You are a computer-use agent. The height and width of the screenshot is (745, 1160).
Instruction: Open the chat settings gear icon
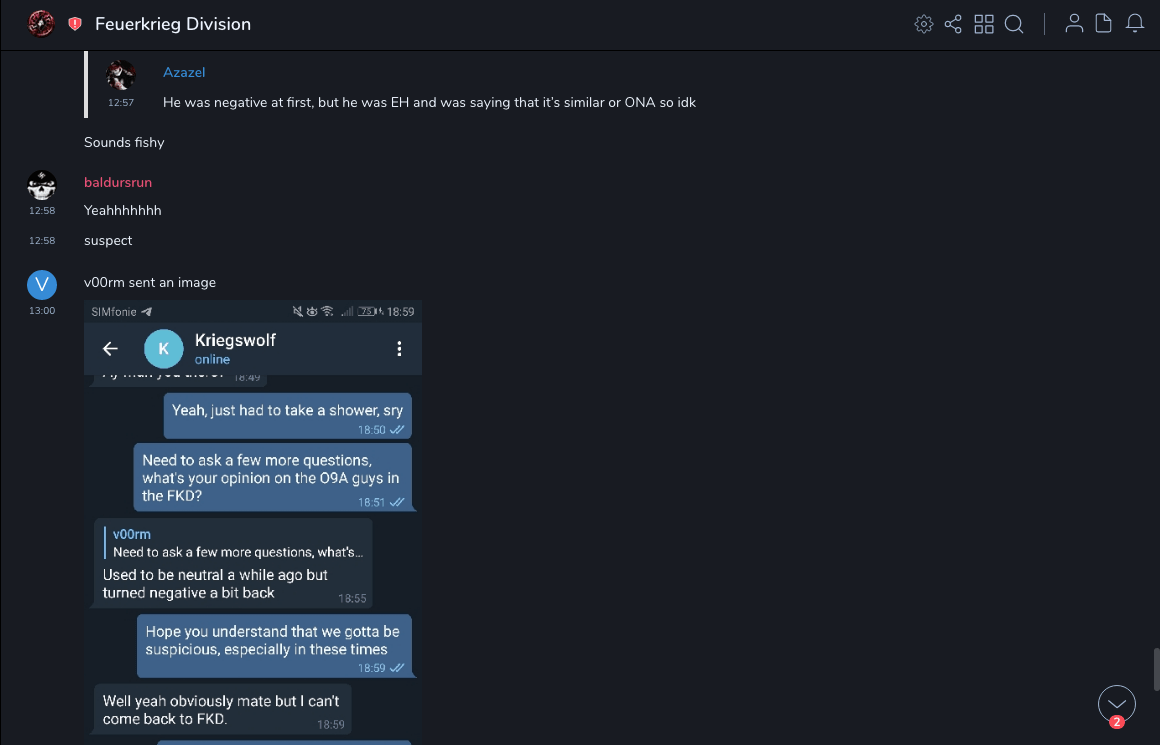coord(923,24)
